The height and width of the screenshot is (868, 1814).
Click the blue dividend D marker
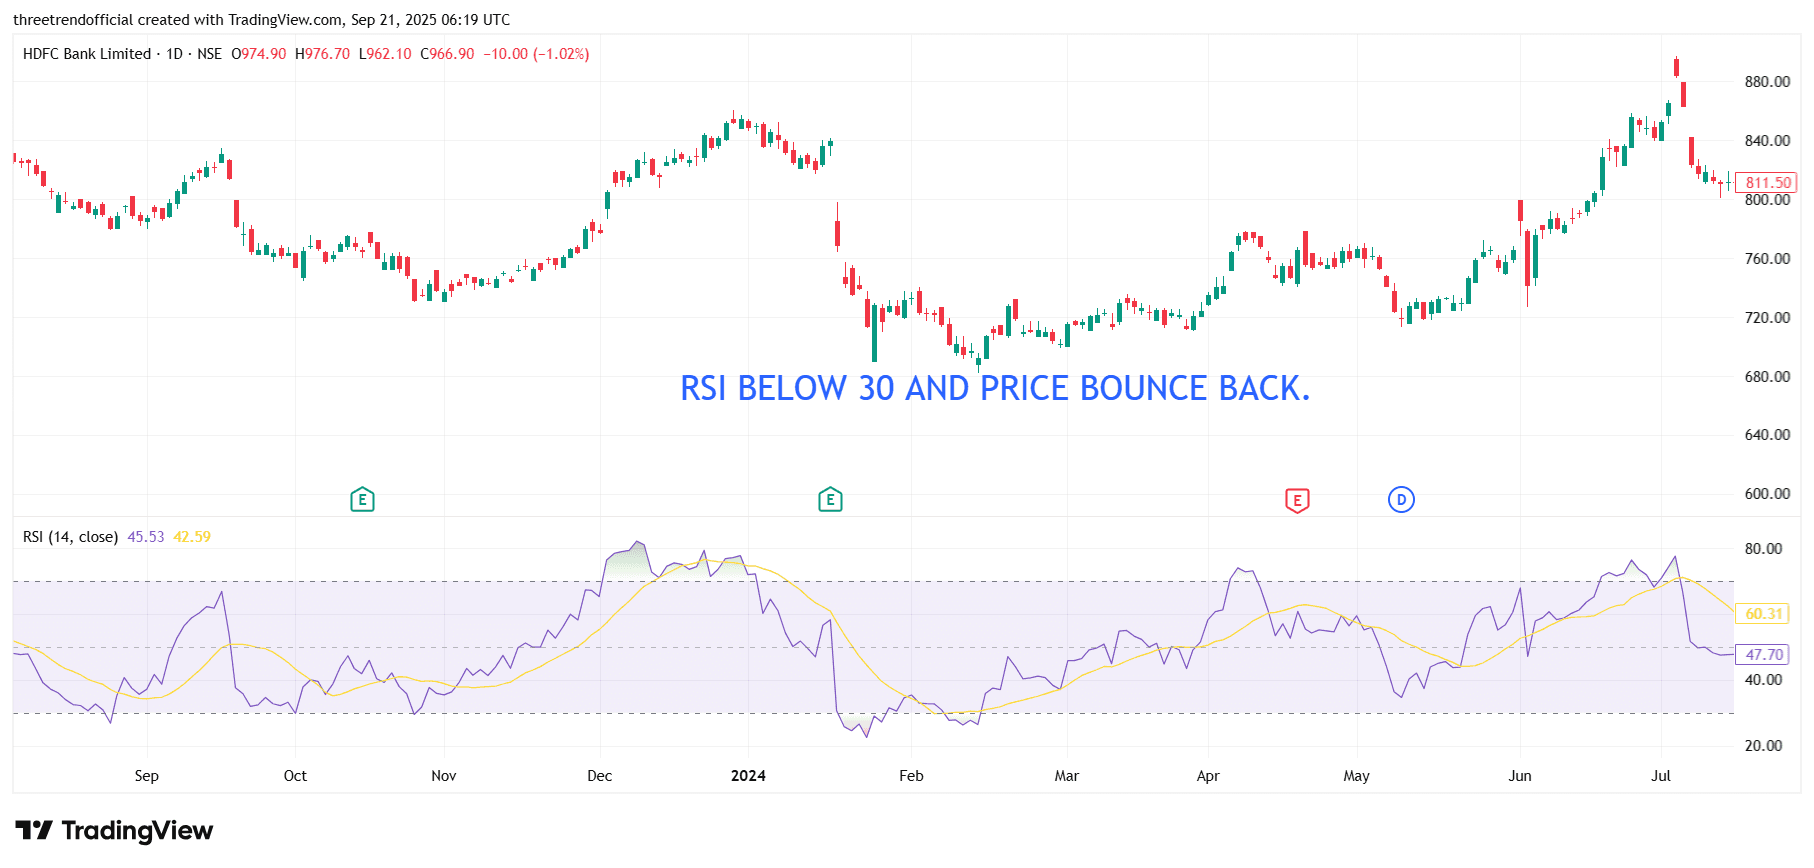(1401, 500)
